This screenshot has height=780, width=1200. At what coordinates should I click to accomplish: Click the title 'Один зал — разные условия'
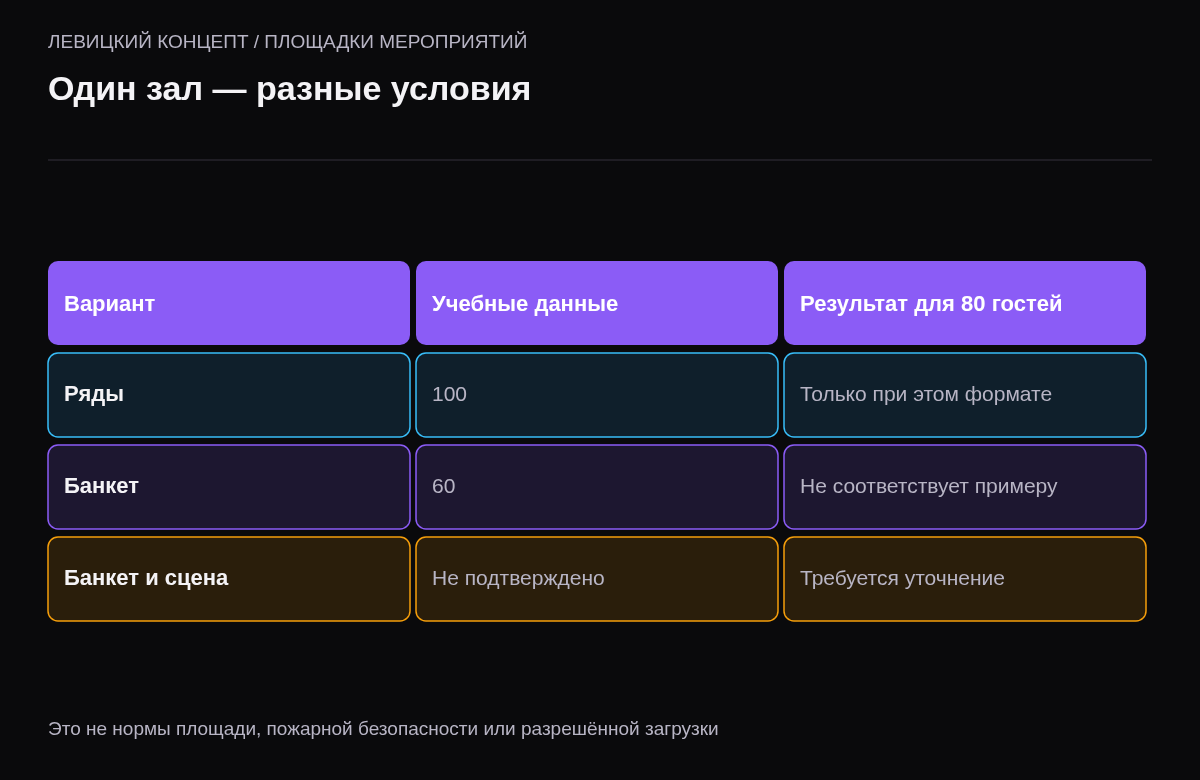pyautogui.click(x=289, y=89)
